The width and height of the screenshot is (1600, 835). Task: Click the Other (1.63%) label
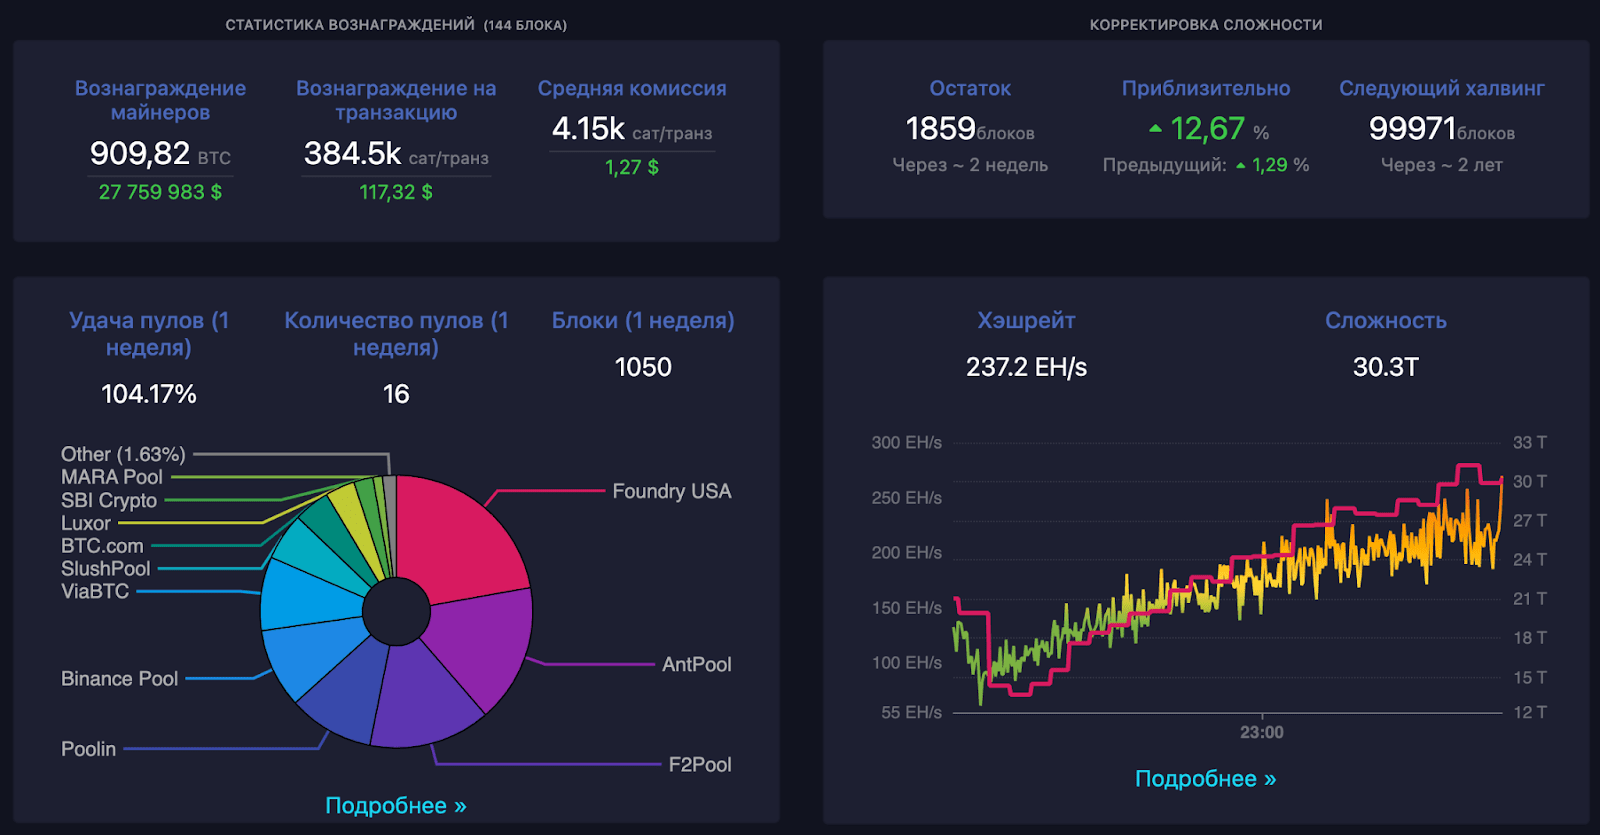pos(123,454)
